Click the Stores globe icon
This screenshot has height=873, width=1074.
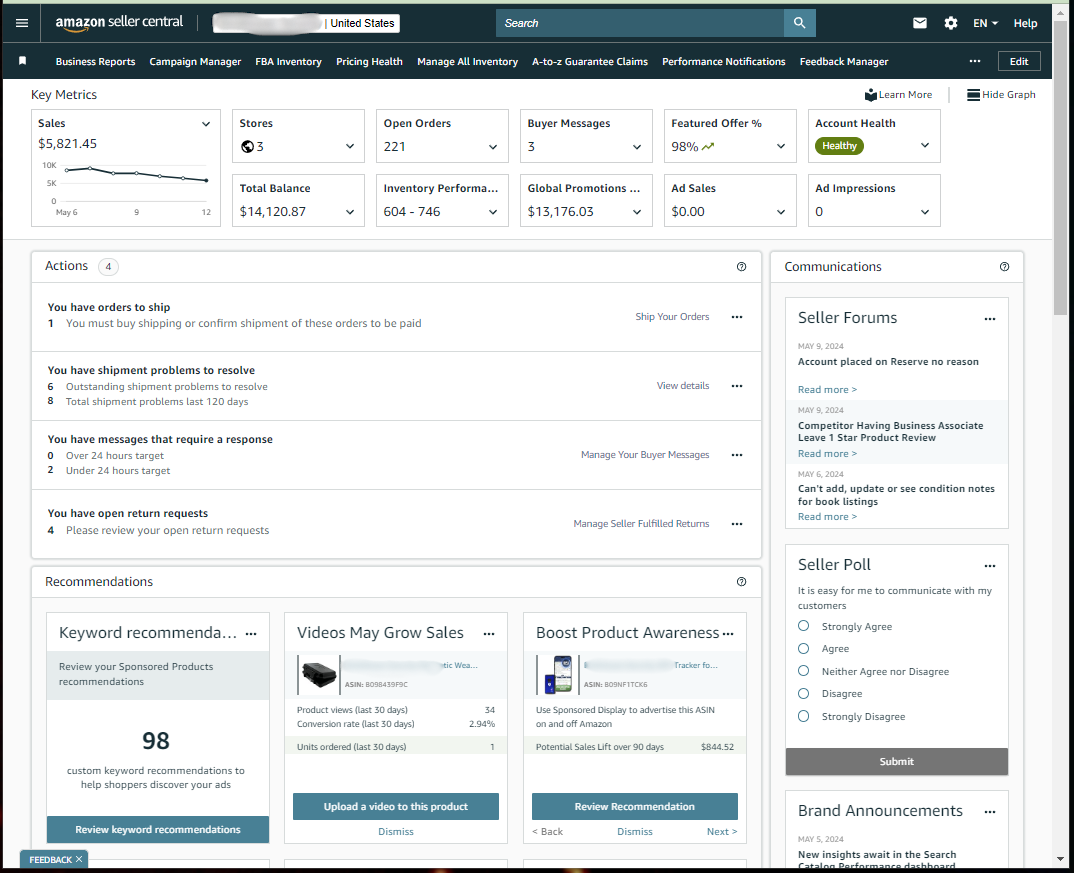tap(247, 147)
